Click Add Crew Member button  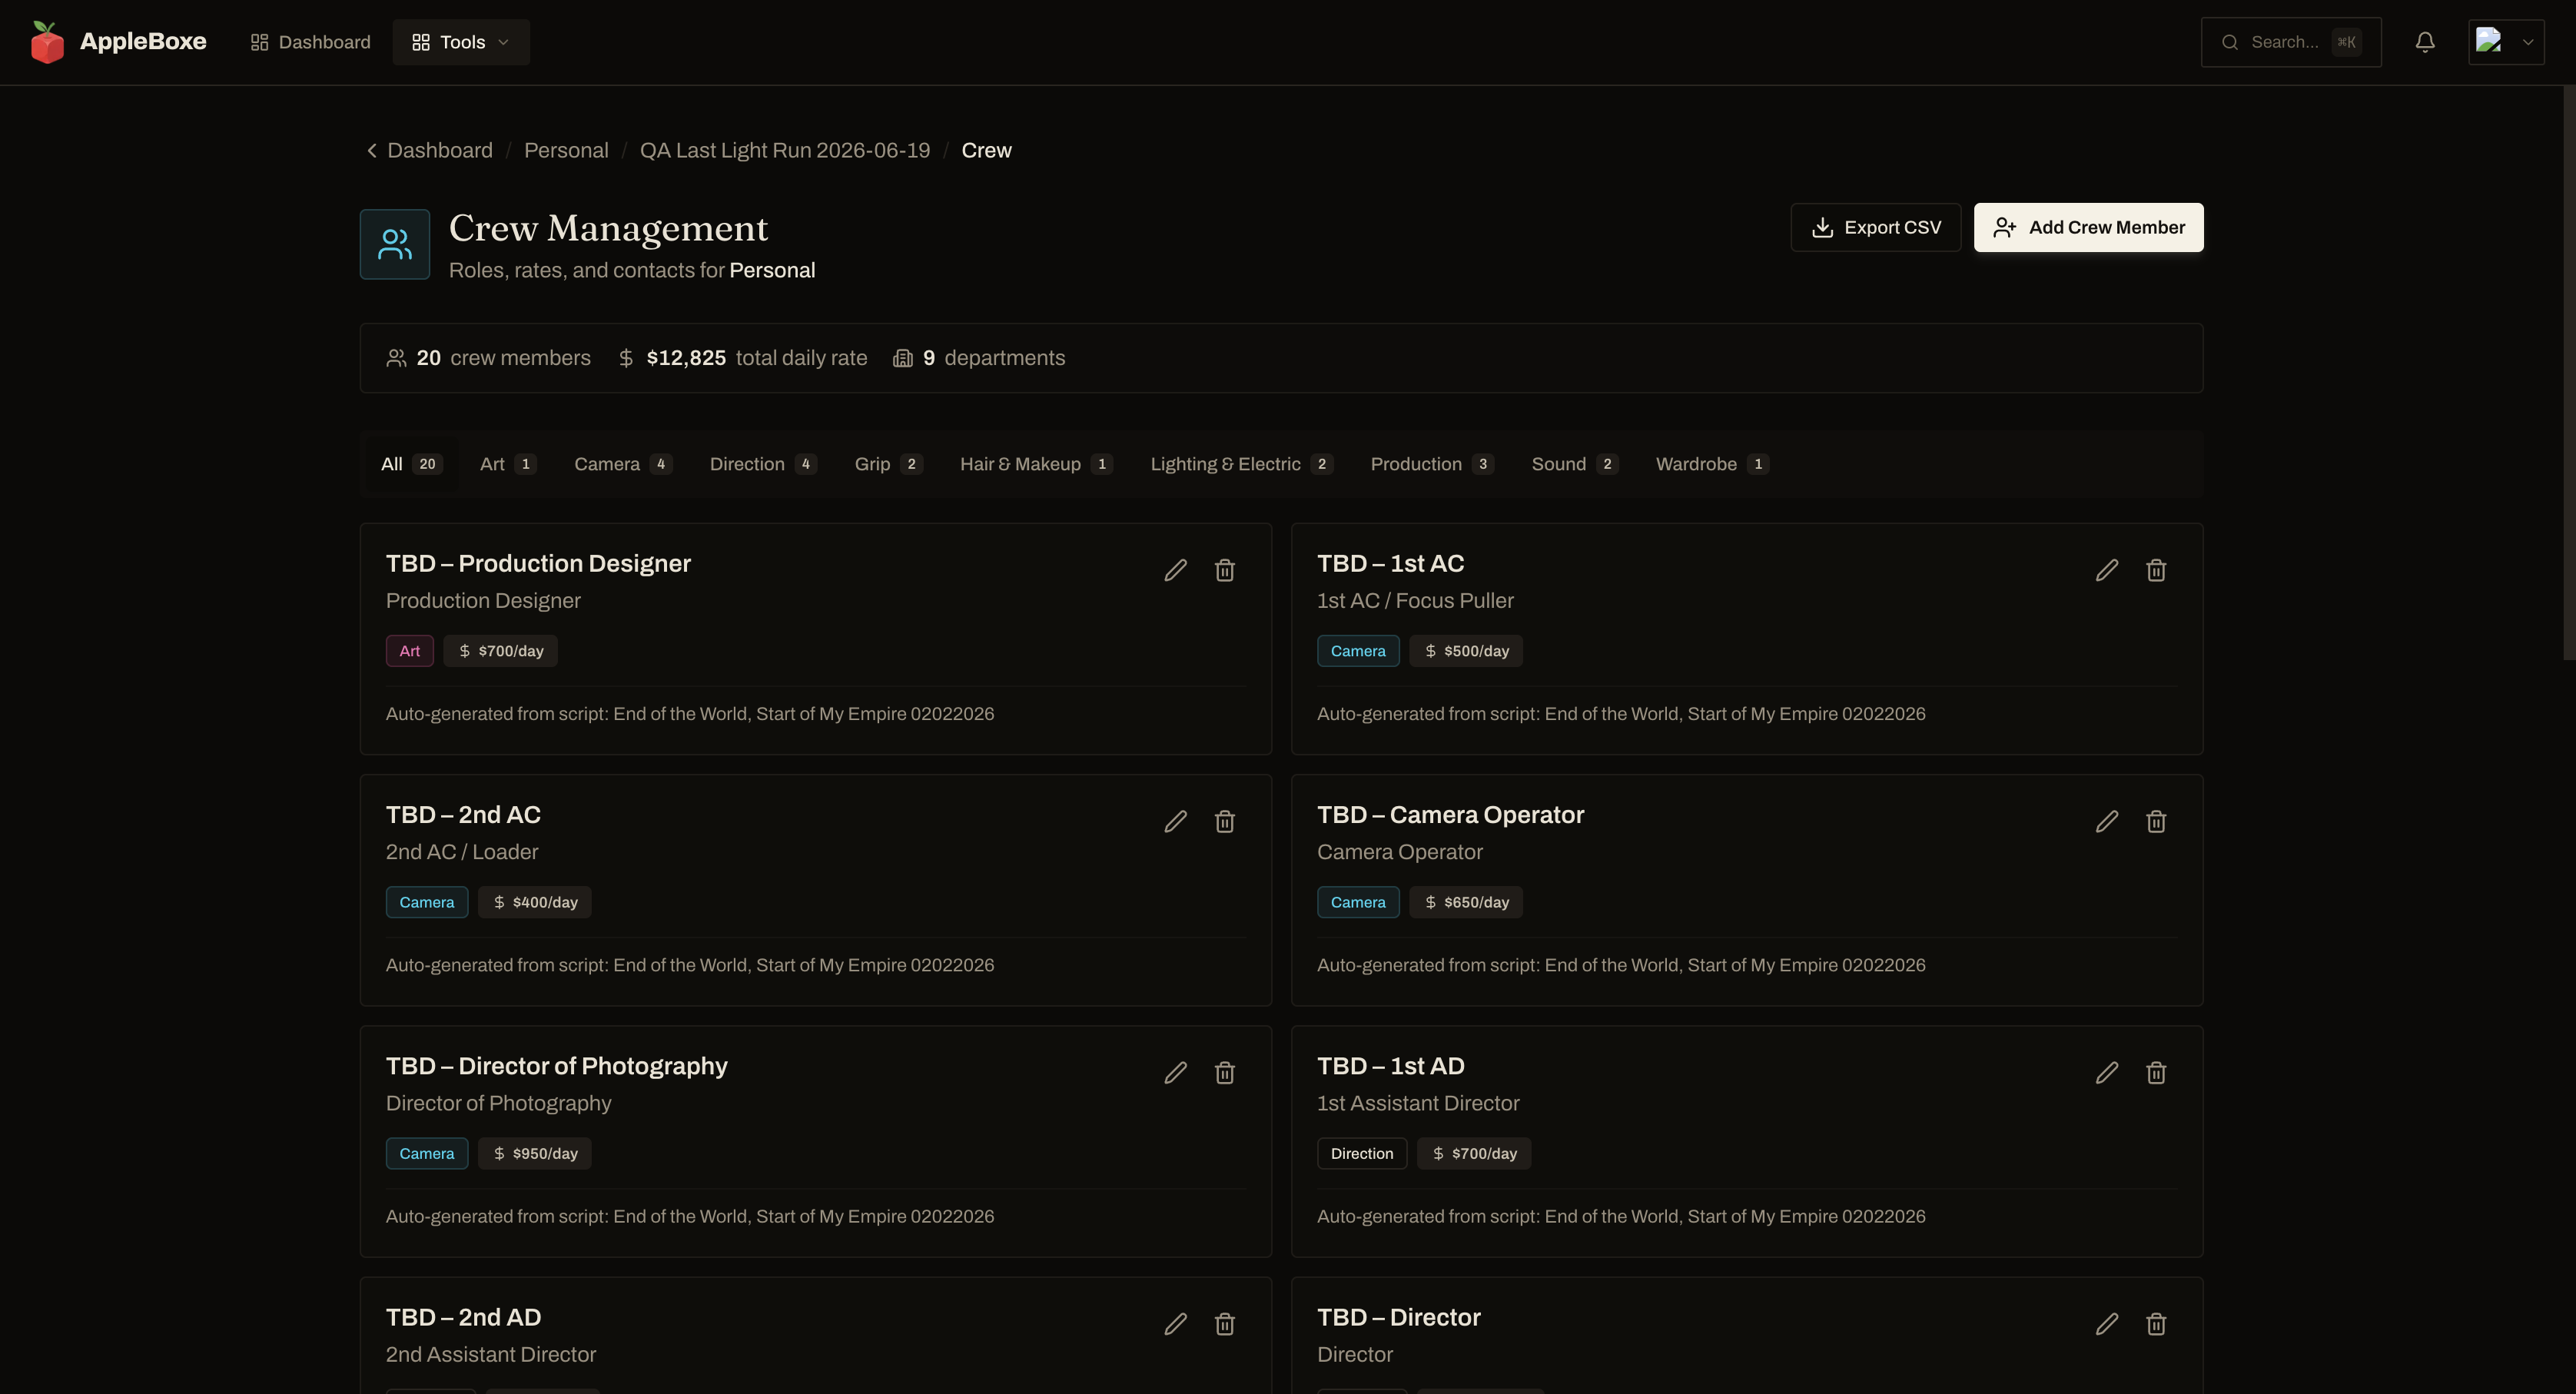[2088, 228]
